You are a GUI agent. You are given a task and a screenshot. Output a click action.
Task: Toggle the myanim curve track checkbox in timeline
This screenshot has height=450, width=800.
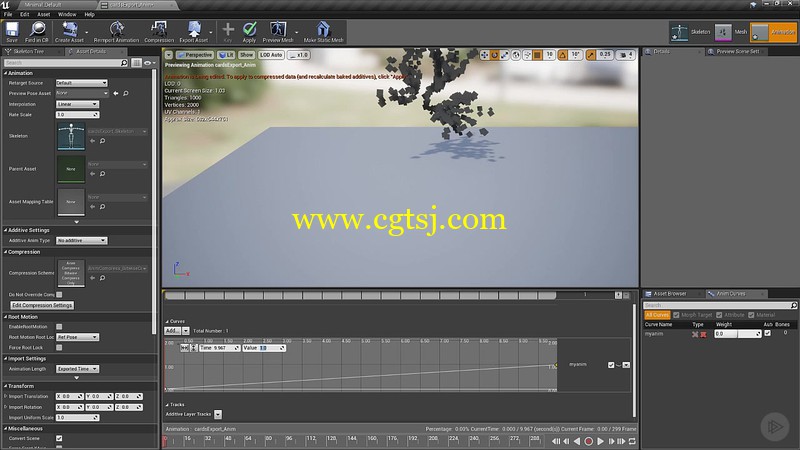click(611, 365)
